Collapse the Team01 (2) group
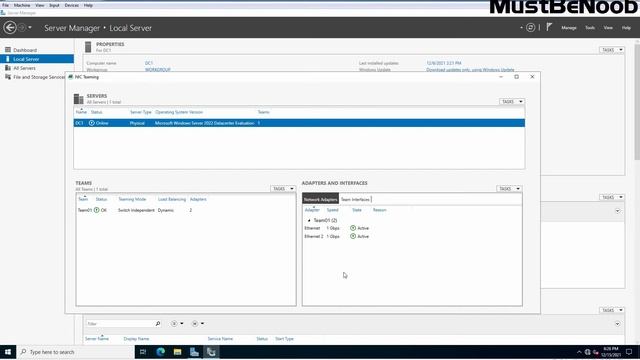640x360 pixels. 309,220
